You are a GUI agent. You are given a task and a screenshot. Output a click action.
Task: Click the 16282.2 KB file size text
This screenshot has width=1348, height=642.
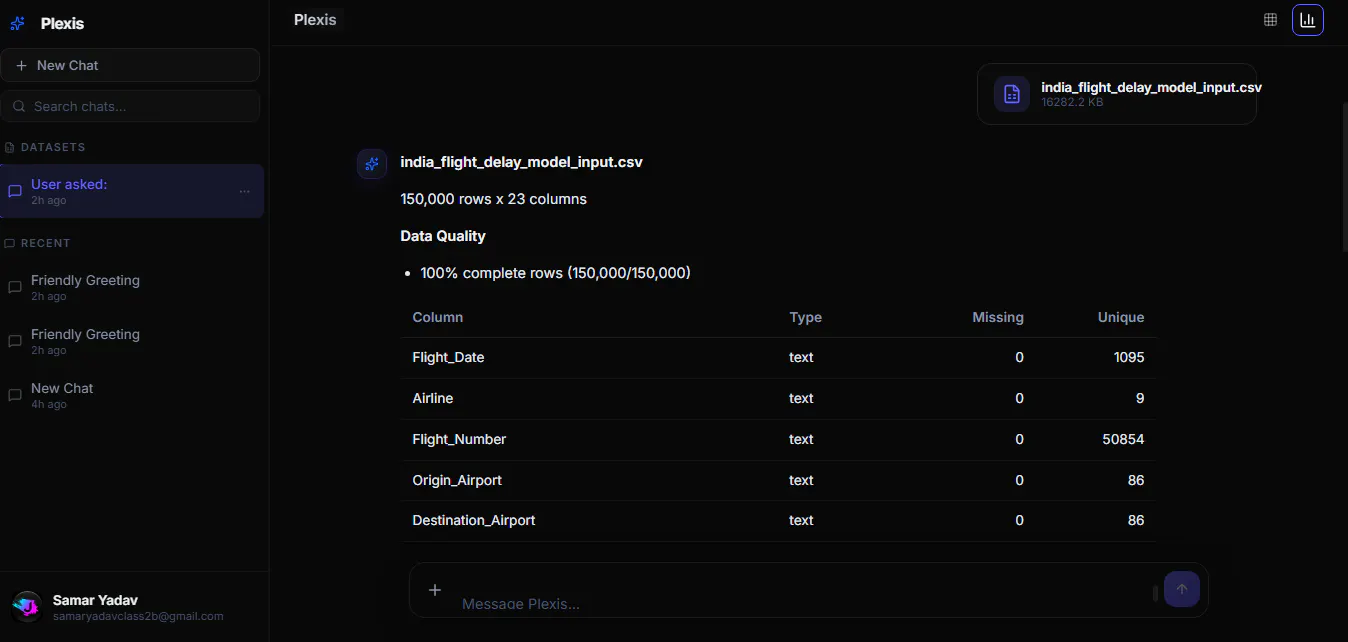(x=1072, y=102)
